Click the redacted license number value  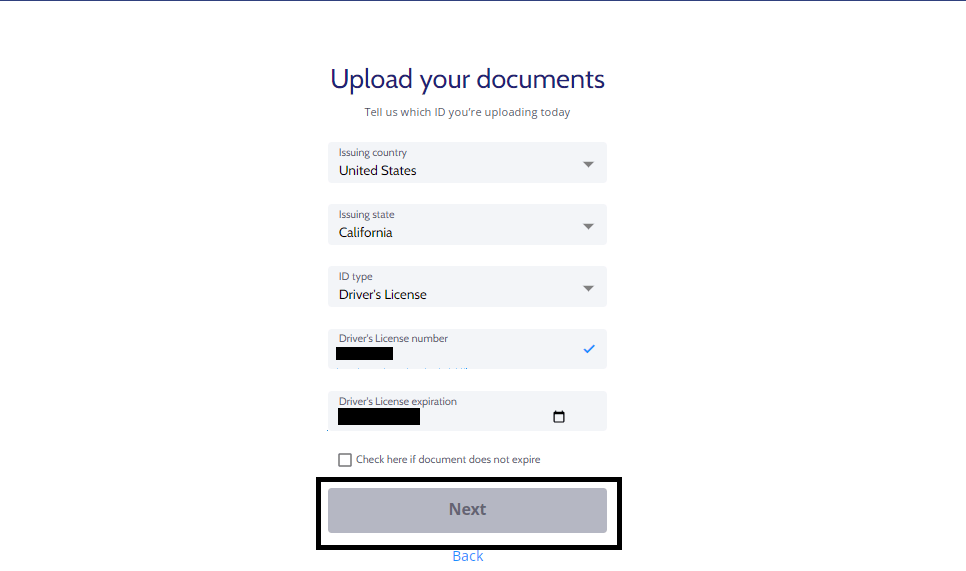click(x=365, y=354)
